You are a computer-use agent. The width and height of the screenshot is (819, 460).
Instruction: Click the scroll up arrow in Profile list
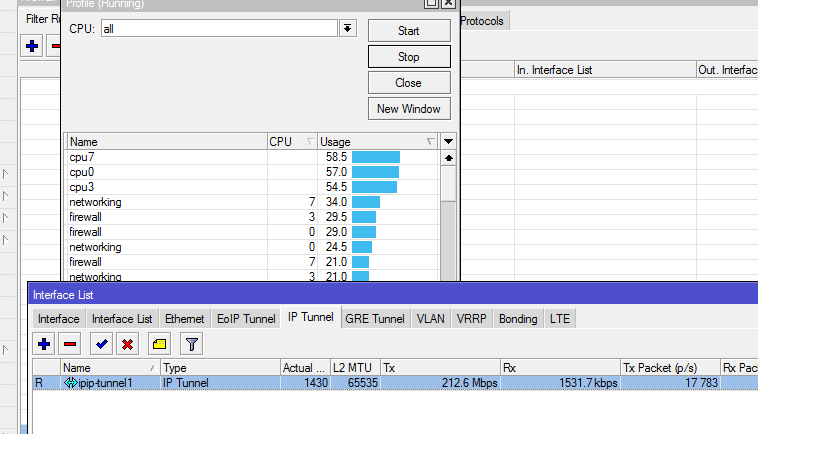(x=448, y=158)
